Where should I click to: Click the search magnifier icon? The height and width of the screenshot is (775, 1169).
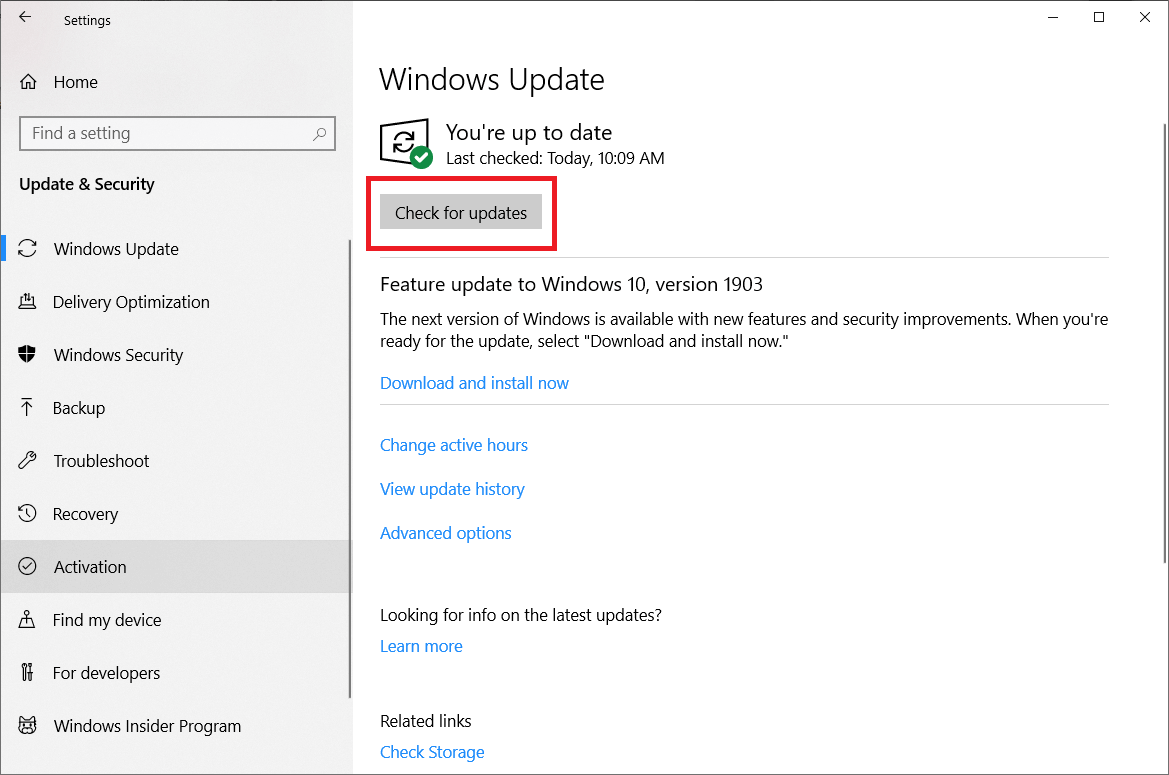point(319,134)
